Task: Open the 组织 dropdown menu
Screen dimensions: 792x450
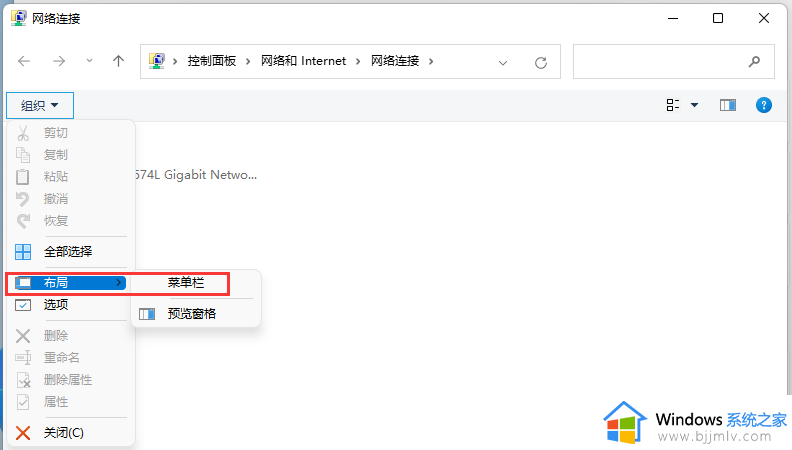Action: [40, 105]
